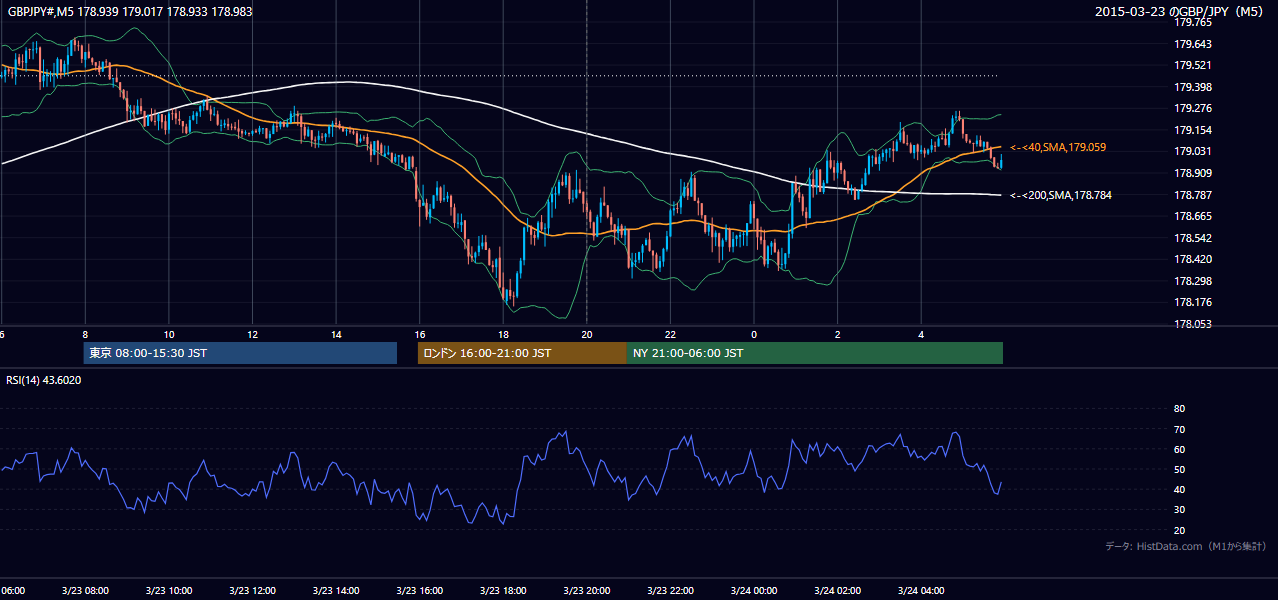The image size is (1278, 600).
Task: Click the RSI axis level 50
Action: (1179, 469)
